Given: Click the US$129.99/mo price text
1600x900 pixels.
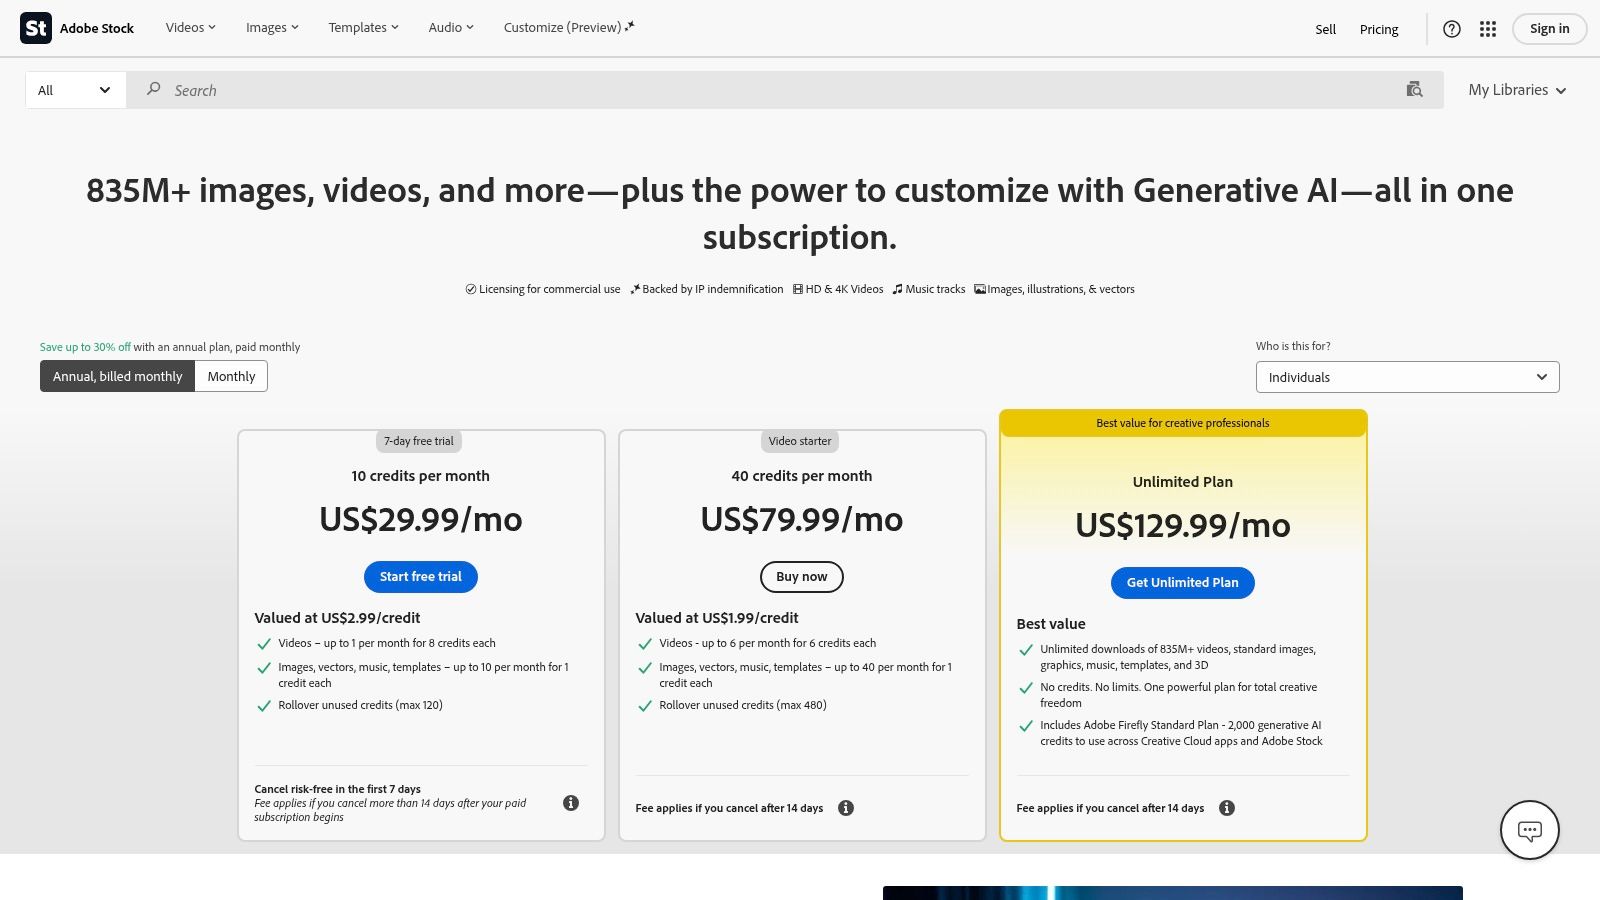Looking at the screenshot, I should coord(1183,526).
